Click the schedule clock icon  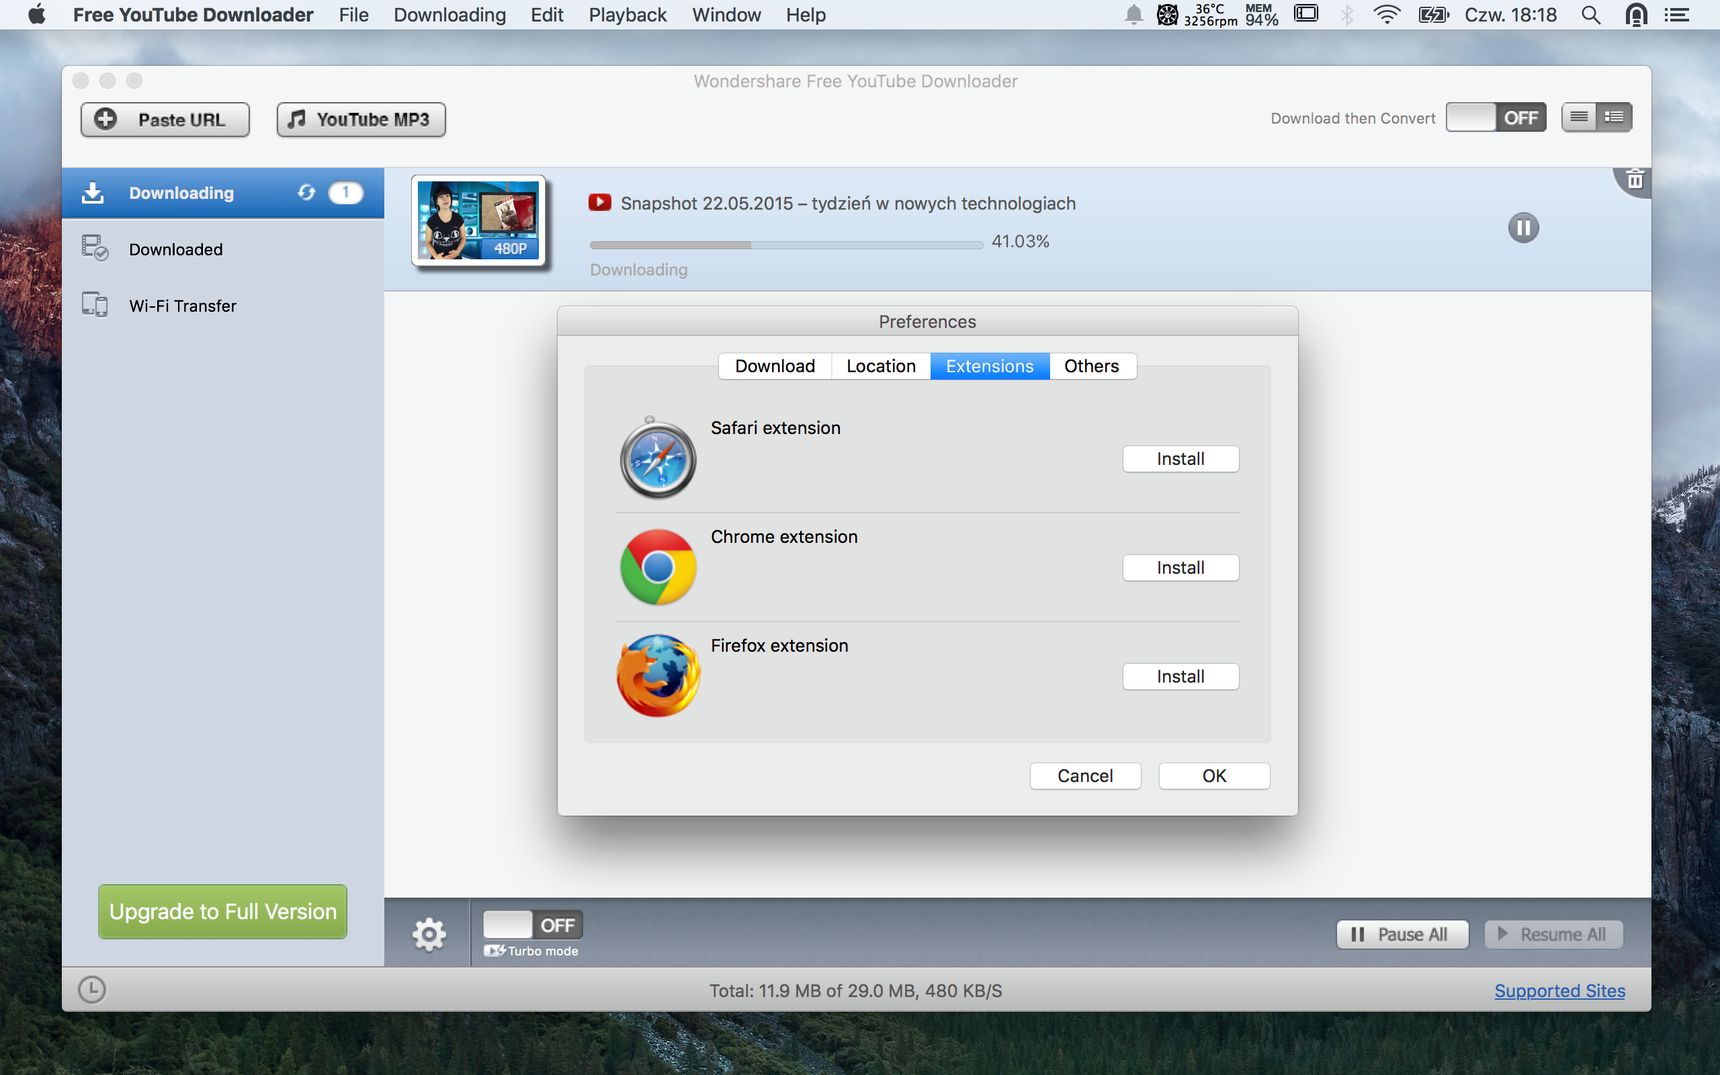pyautogui.click(x=92, y=990)
